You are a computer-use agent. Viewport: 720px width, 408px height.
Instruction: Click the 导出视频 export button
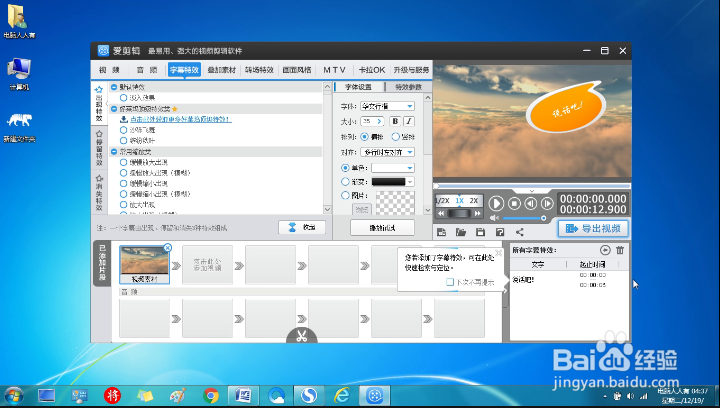coord(593,229)
